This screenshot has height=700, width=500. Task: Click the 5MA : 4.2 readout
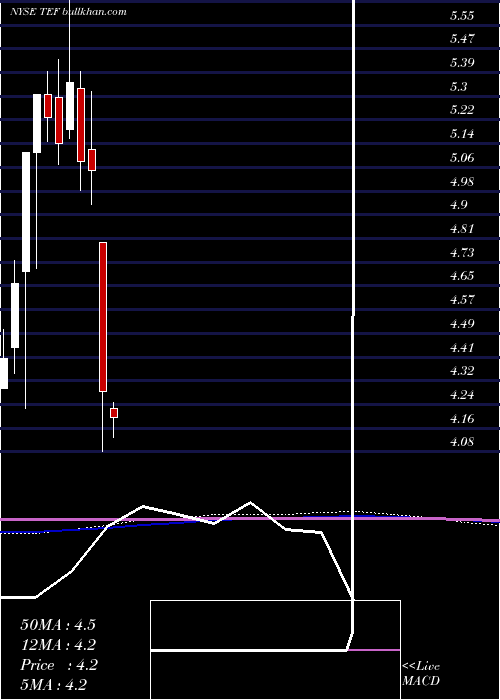pyautogui.click(x=54, y=684)
